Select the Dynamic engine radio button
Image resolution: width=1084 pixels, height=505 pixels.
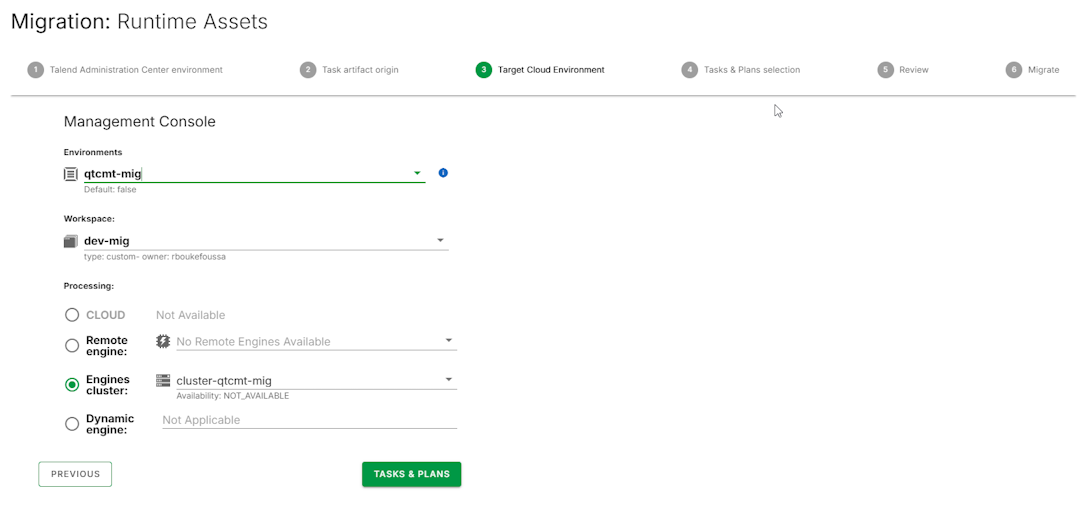[72, 424]
